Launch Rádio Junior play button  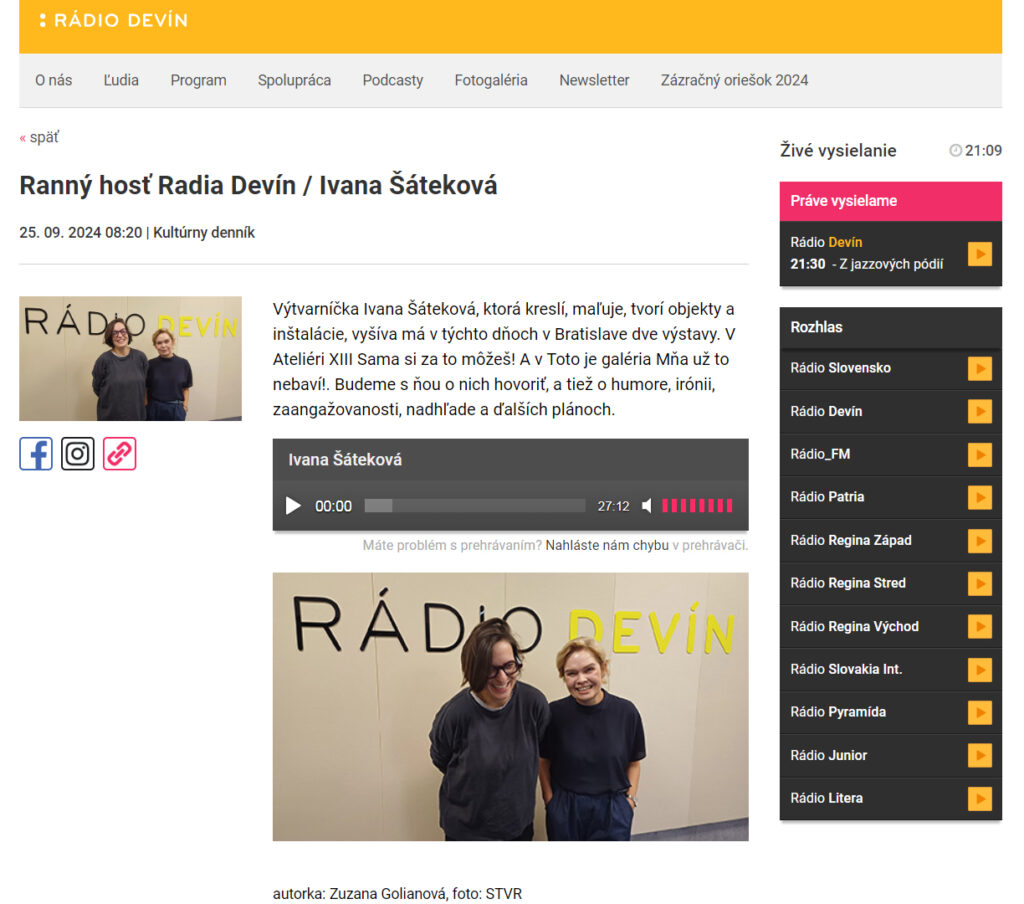coord(979,756)
